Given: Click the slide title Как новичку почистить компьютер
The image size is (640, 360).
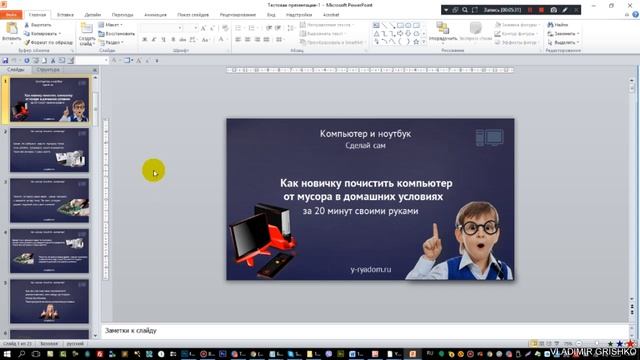Looking at the screenshot, I should pos(366,190).
